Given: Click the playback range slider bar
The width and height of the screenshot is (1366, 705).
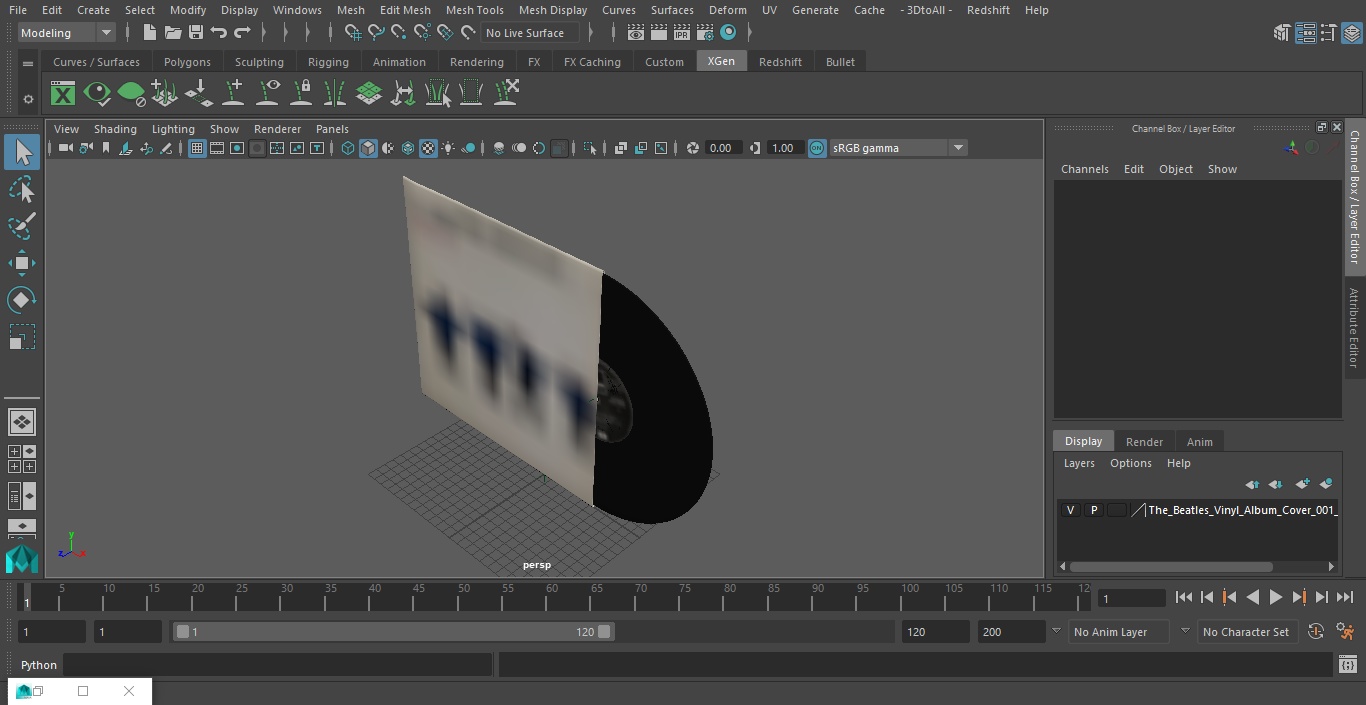Looking at the screenshot, I should [x=393, y=632].
